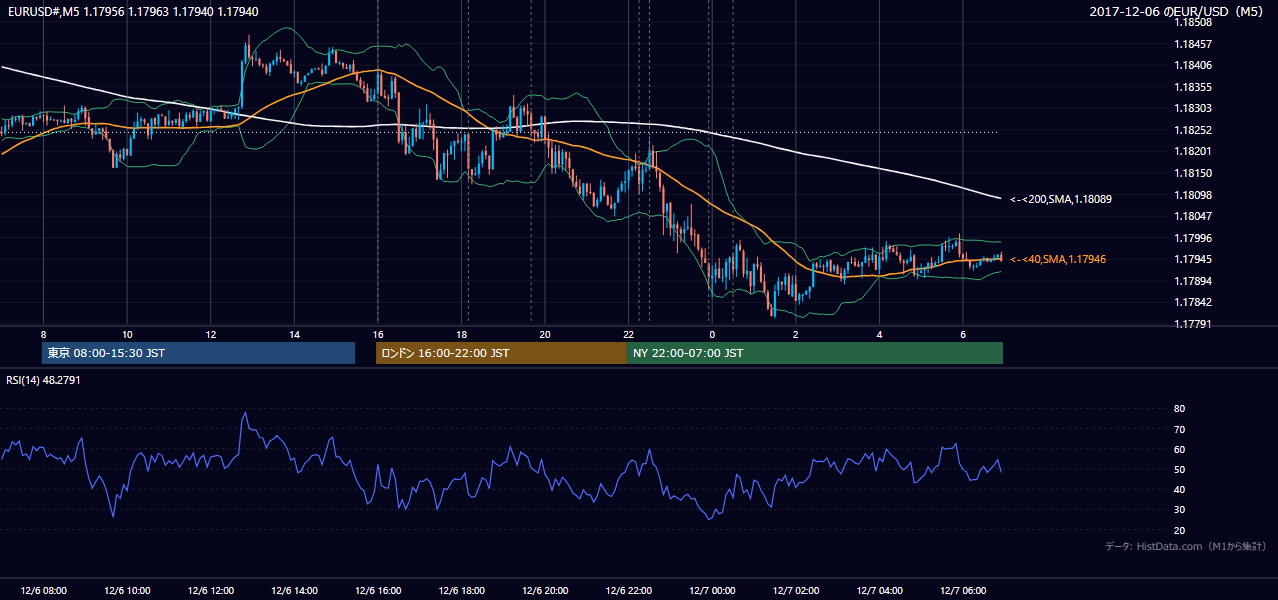Click hour label 16 under the price chart

click(378, 334)
